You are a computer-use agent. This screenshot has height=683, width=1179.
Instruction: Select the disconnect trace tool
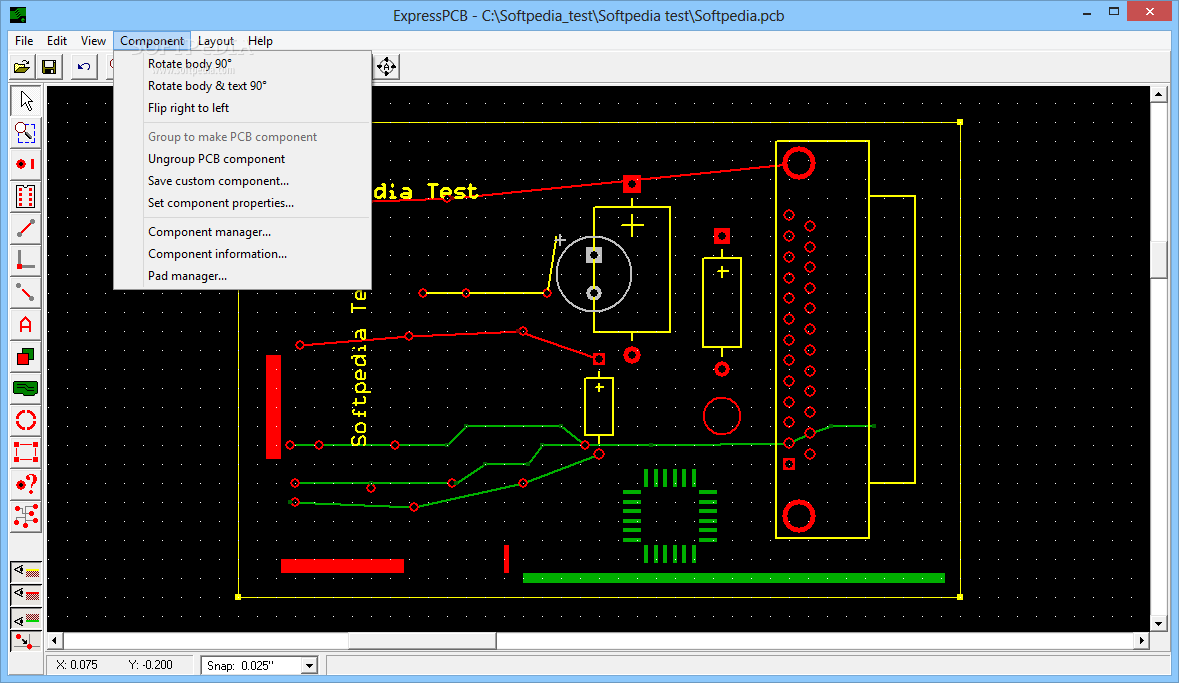26,293
